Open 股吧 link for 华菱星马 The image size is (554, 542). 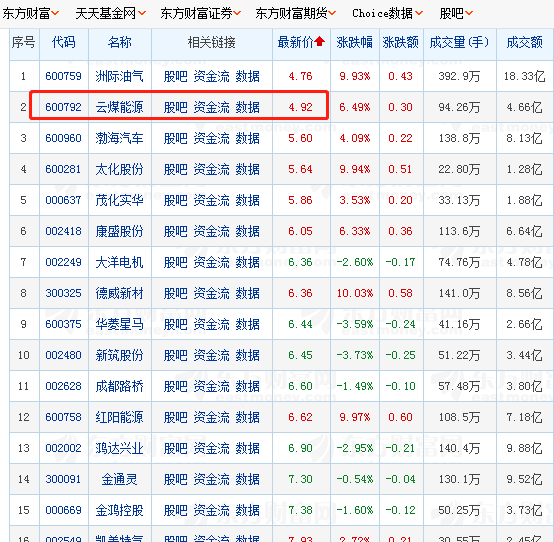point(176,324)
